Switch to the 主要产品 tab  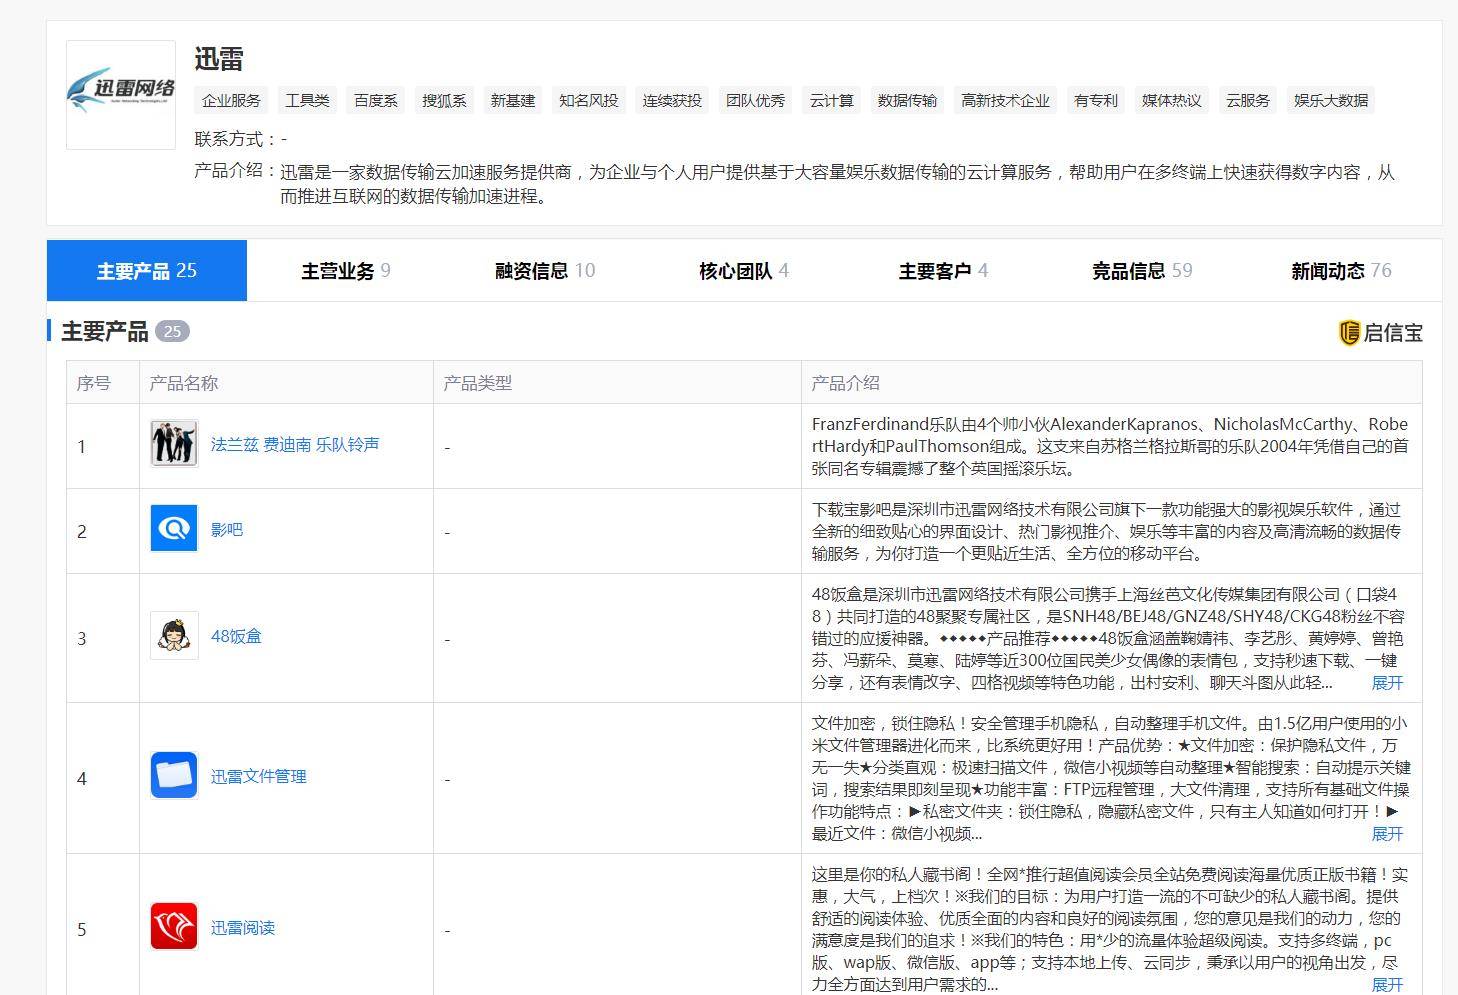point(147,270)
